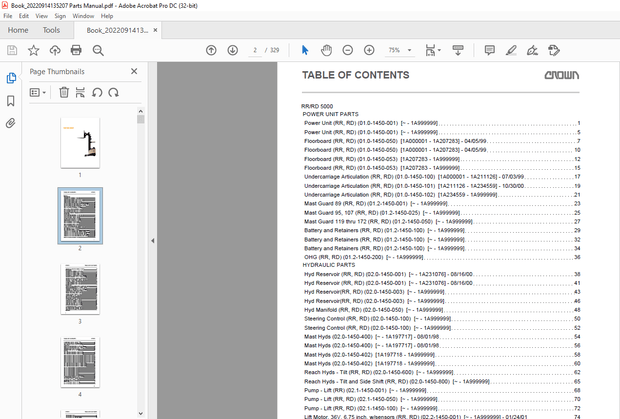Zoom in with the plus icon
This screenshot has height=419, width=620.
pyautogui.click(x=369, y=50)
